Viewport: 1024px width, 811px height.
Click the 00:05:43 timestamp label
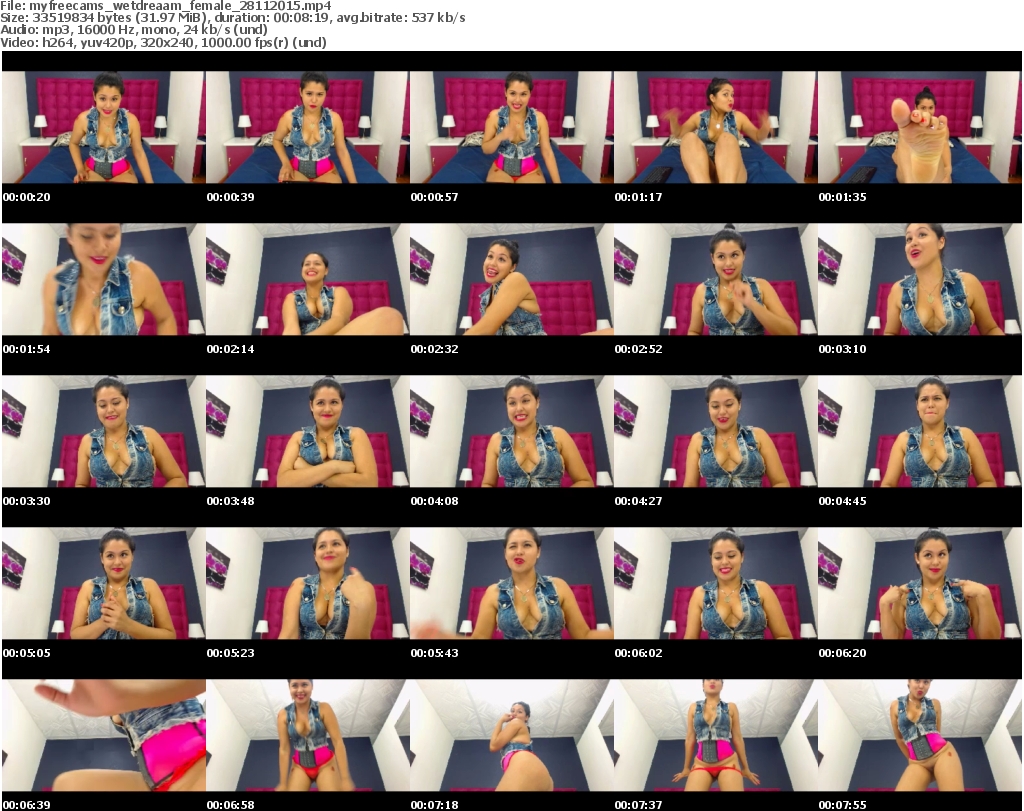click(434, 653)
